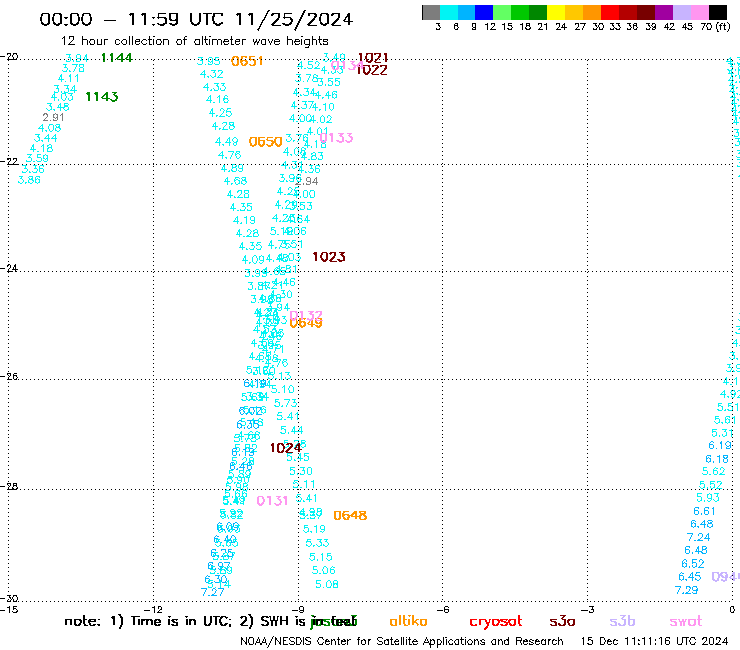Image resolution: width=740 pixels, height=650 pixels.
Task: Select the pink legend swatch
Action: coord(700,12)
